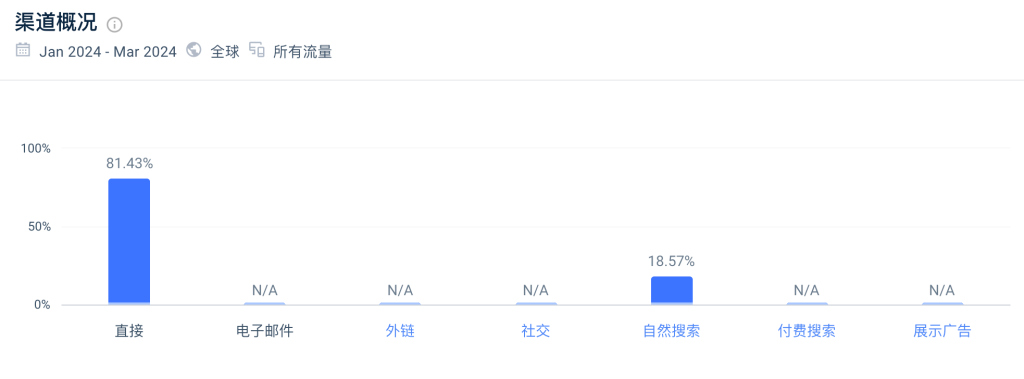Click the 所有流量 traffic label

[x=302, y=52]
